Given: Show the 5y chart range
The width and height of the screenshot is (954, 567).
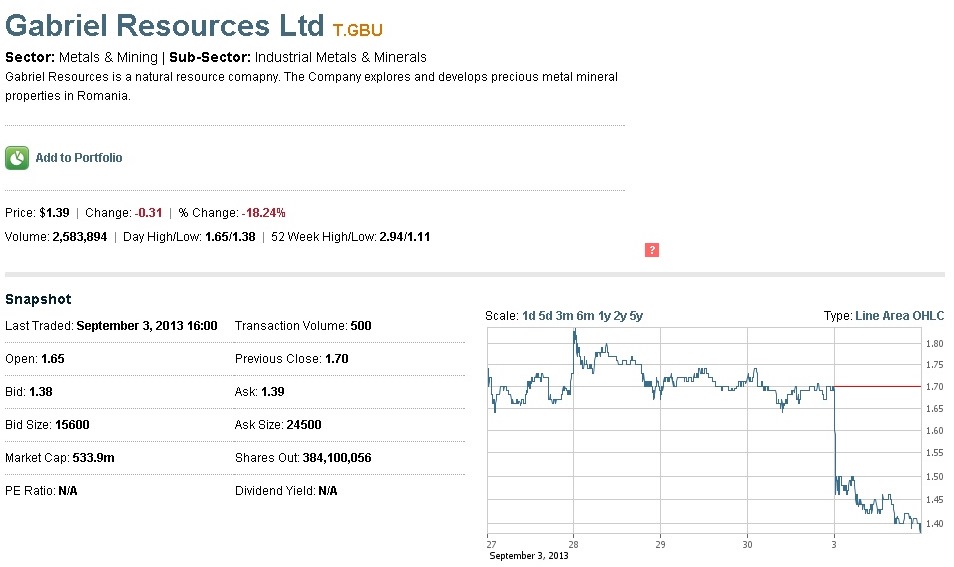Looking at the screenshot, I should tap(636, 316).
